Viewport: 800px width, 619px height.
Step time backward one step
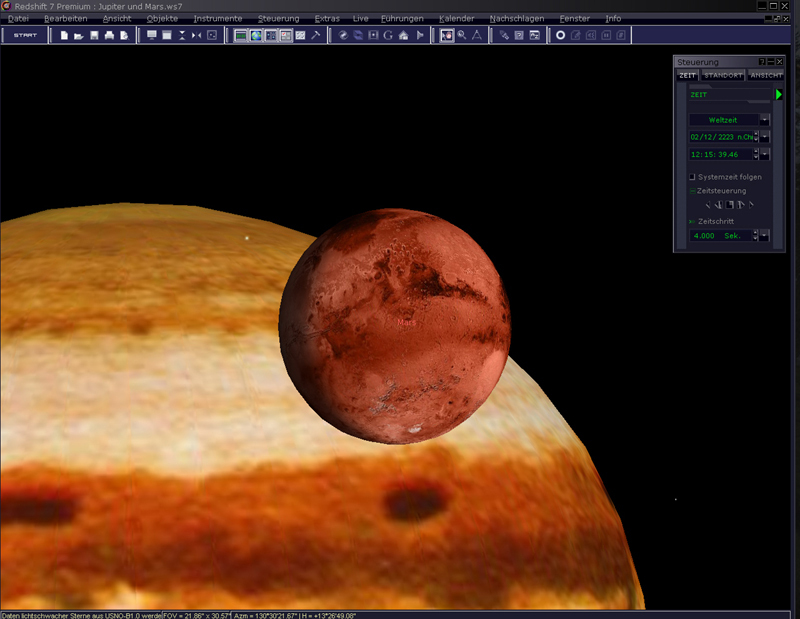tap(718, 205)
